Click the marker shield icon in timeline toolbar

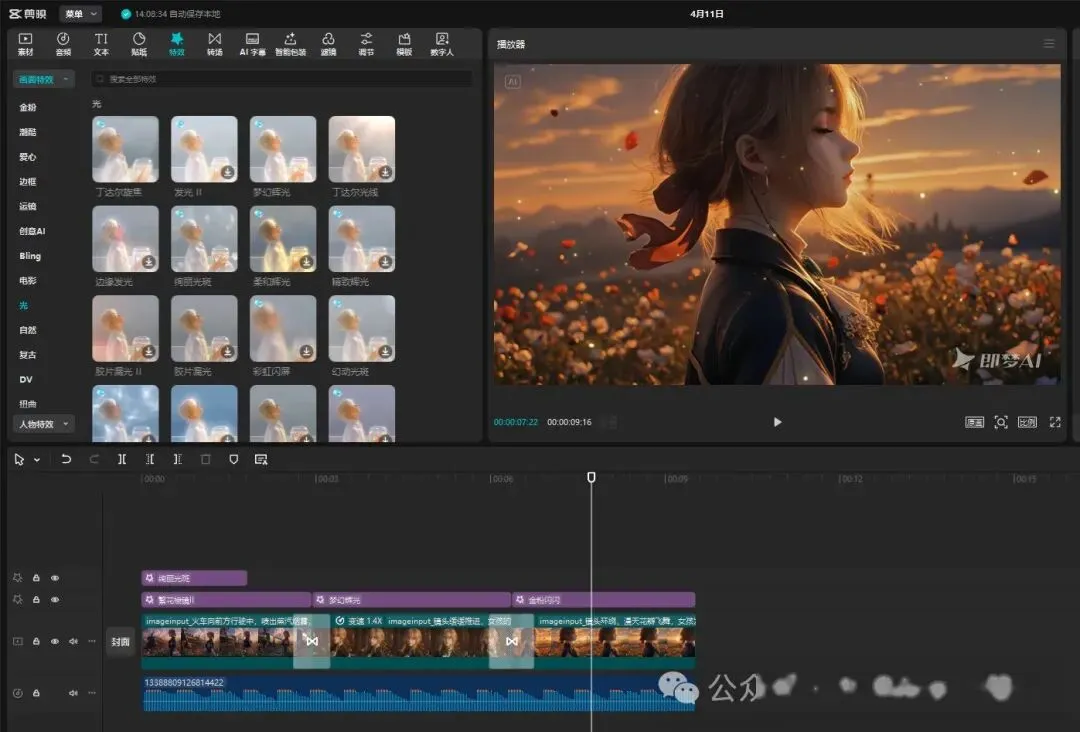pos(233,459)
